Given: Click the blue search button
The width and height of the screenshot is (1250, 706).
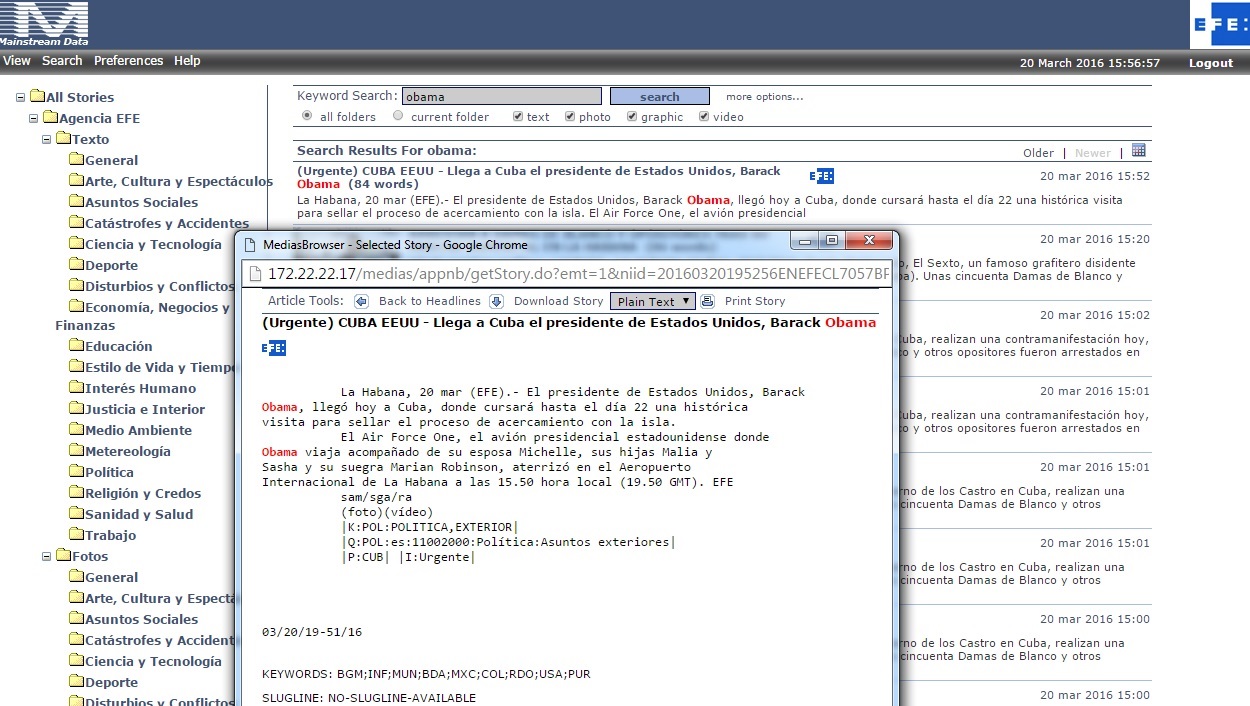Looking at the screenshot, I should pyautogui.click(x=659, y=97).
